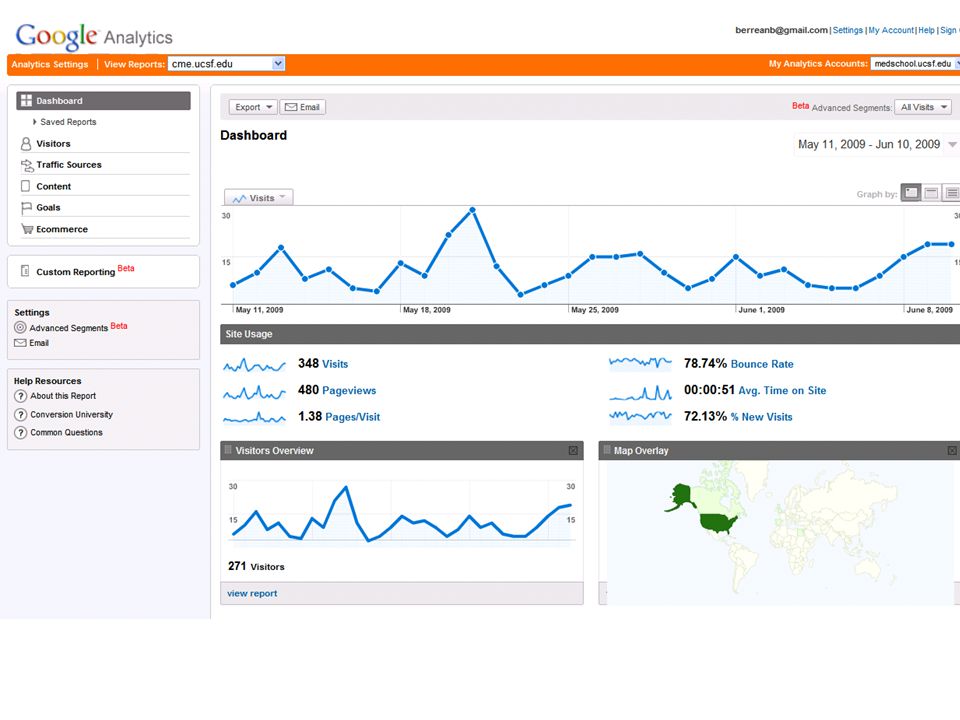The image size is (960, 720).
Task: Click Common Questions help link
Action: 66,432
